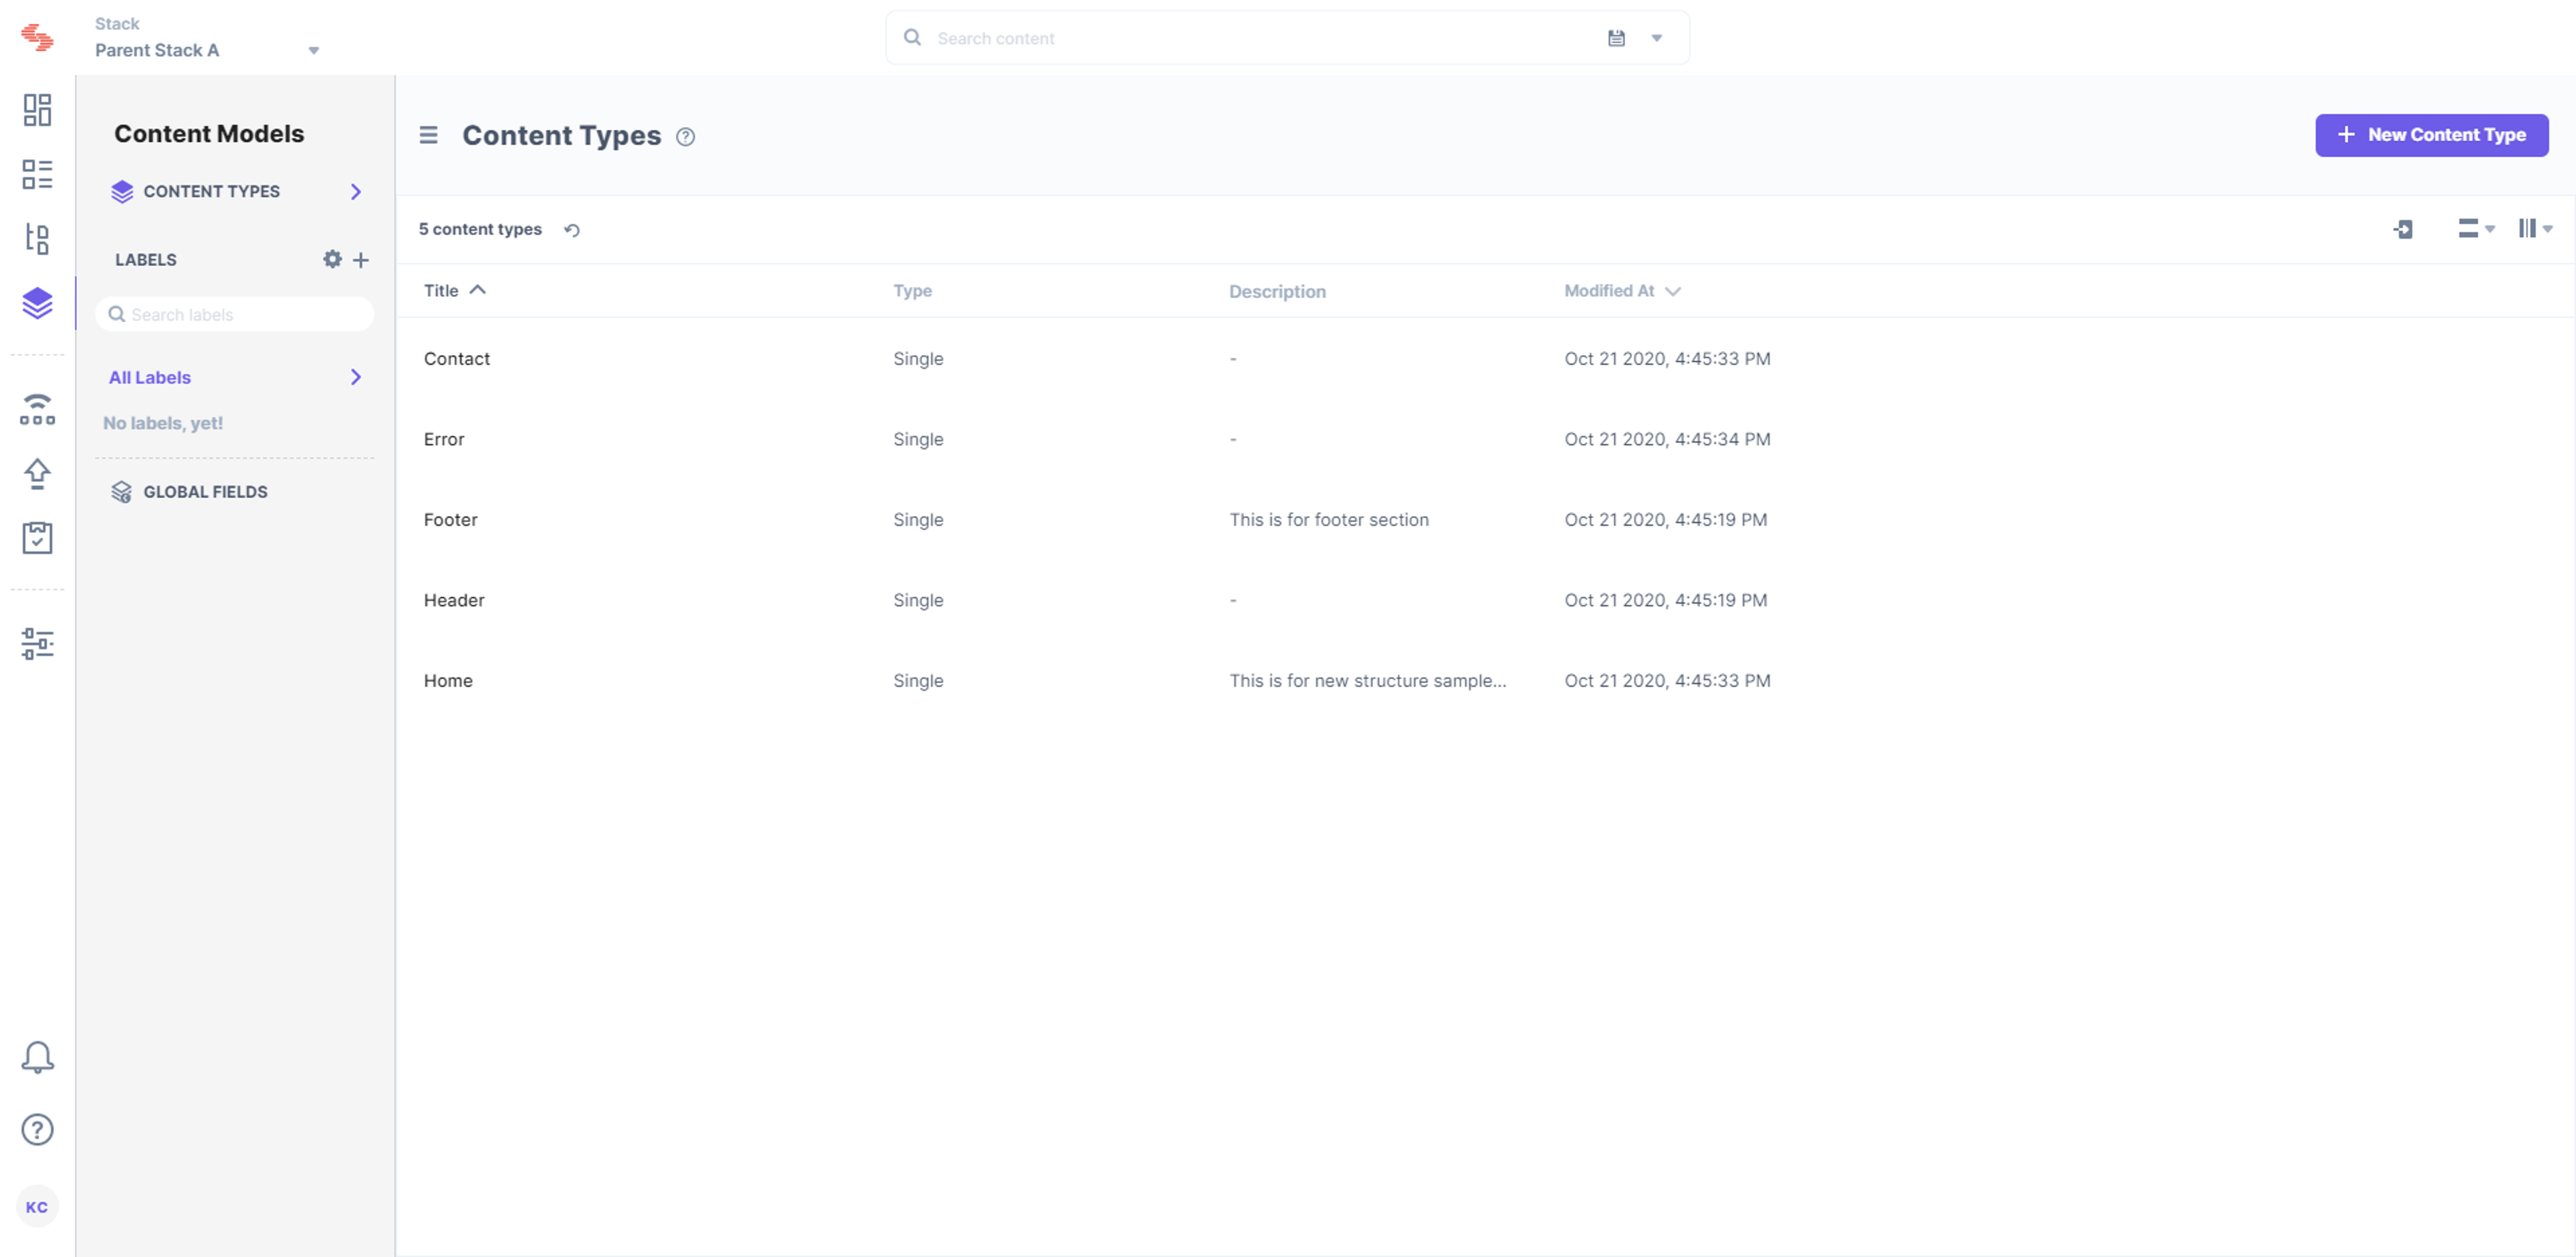Open the Settings sliders icon in sidebar
Image resolution: width=2576 pixels, height=1257 pixels.
[37, 644]
